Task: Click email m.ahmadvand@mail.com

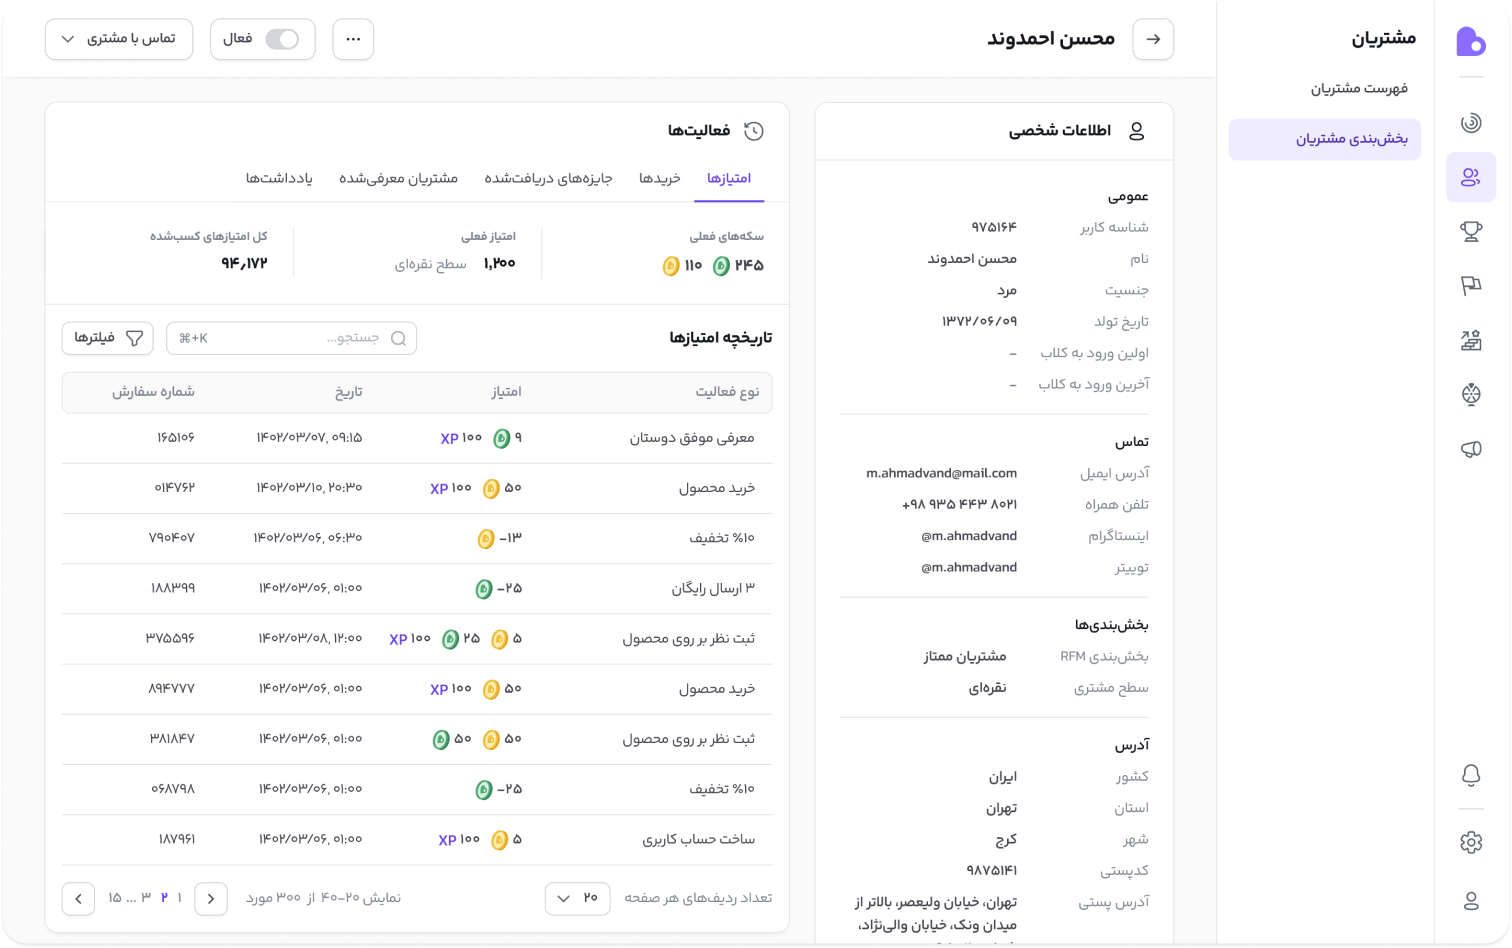Action: click(x=941, y=473)
